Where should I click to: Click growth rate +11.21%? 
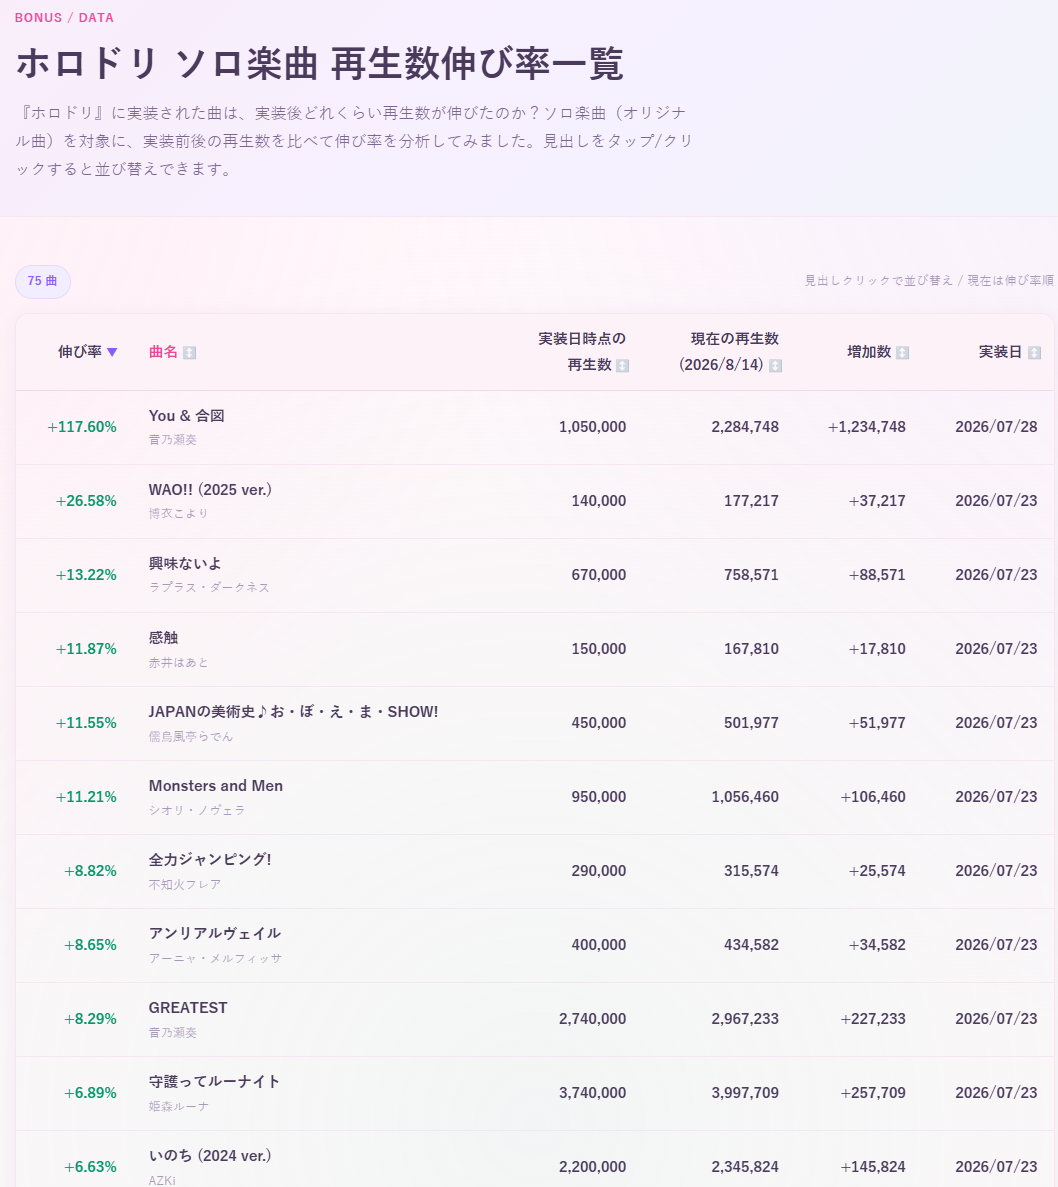click(x=86, y=797)
